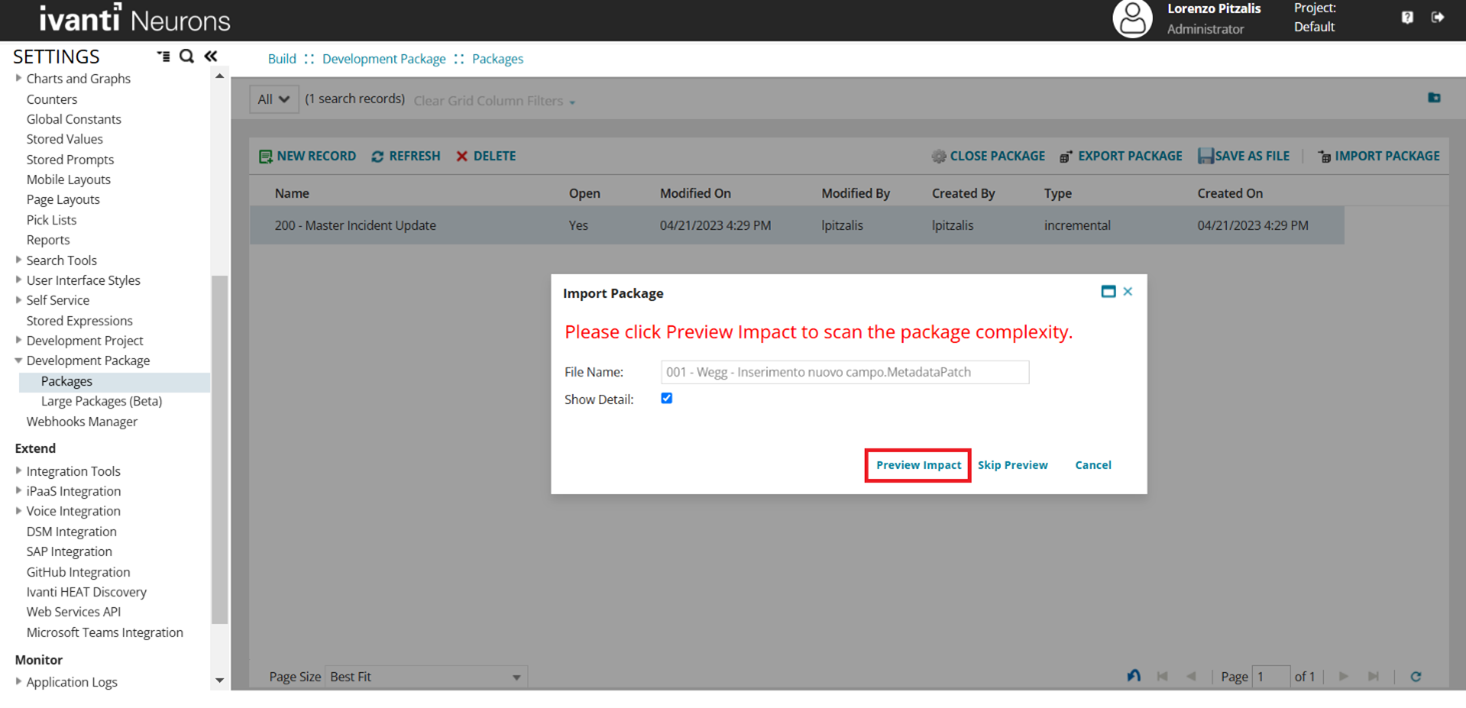Click Development Package breadcrumb link
Screen dimensions: 1466x708
click(x=384, y=59)
